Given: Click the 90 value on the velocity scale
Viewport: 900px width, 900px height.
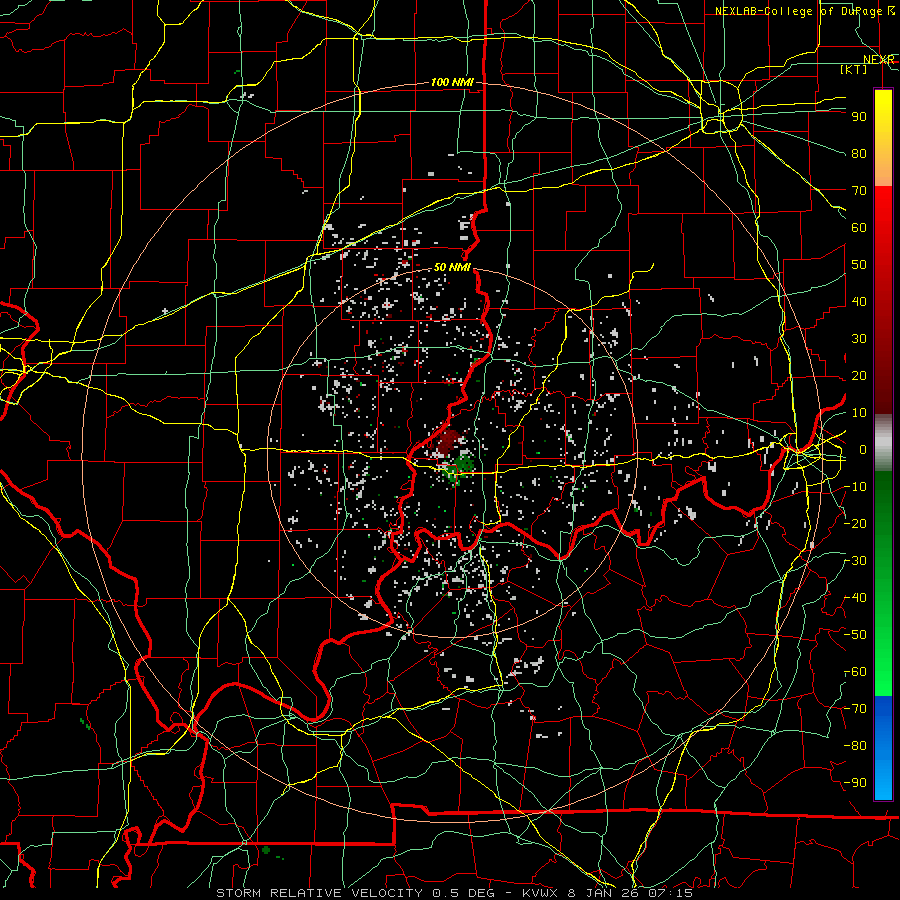Looking at the screenshot, I should click(859, 117).
